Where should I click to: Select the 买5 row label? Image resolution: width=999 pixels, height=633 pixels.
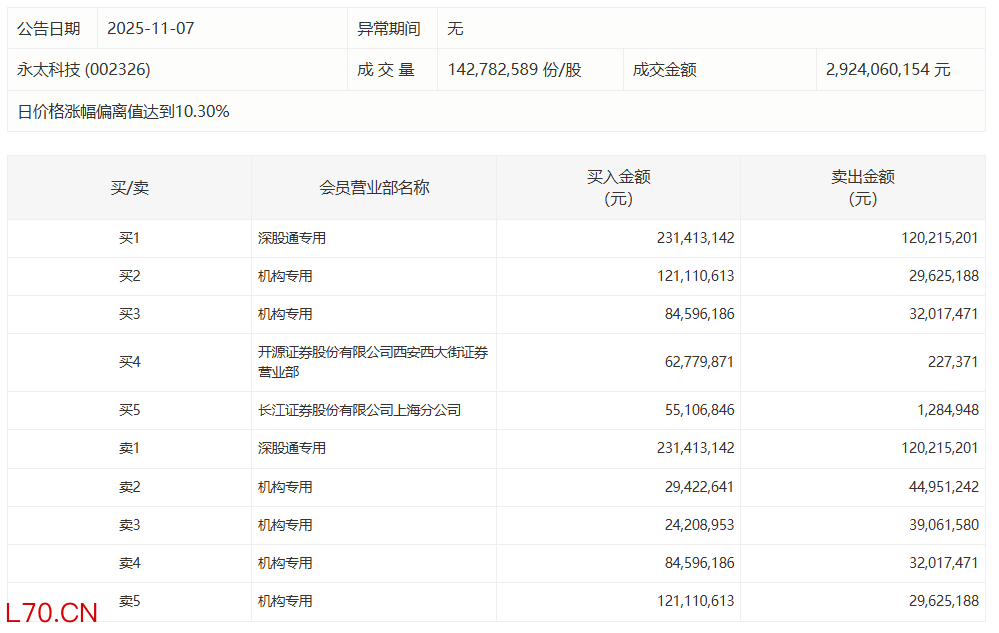tap(129, 410)
